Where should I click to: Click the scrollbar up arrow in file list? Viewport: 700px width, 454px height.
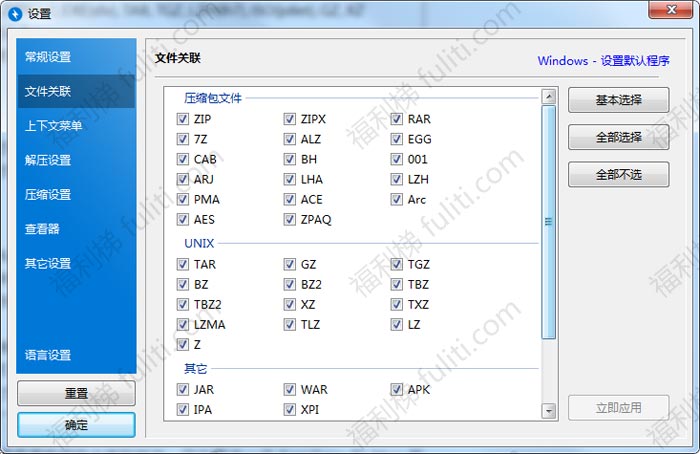(549, 97)
